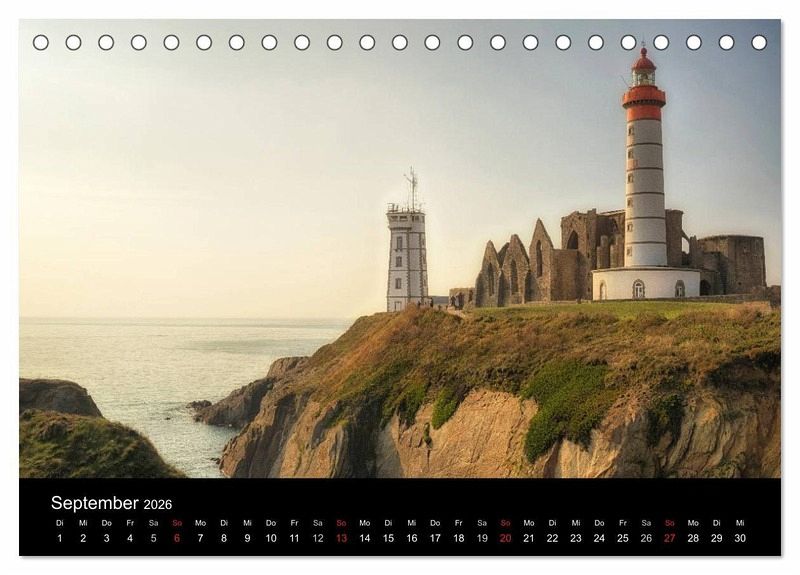Click the red 'So' label above 27
This screenshot has height=575, width=800.
tap(670, 523)
